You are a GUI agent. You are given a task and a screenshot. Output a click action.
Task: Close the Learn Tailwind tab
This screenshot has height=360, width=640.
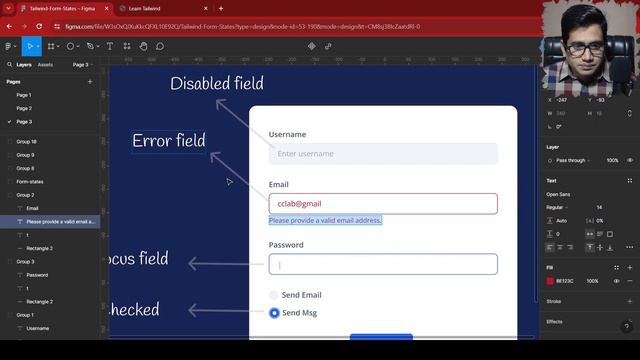coord(206,8)
